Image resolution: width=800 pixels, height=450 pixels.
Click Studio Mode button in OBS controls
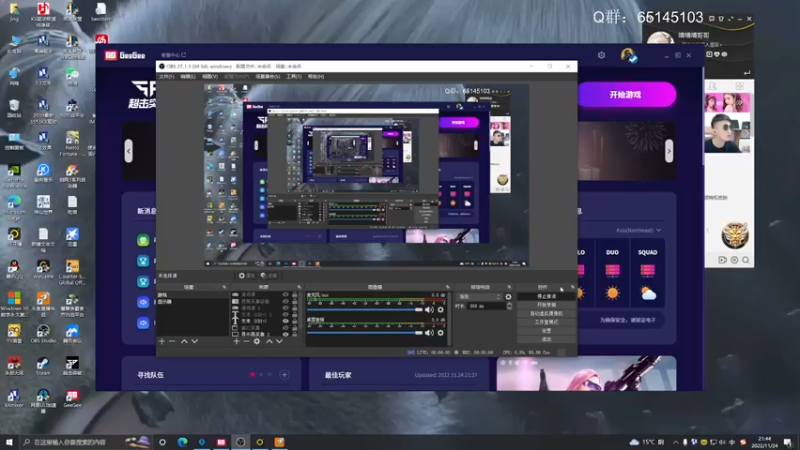point(546,322)
